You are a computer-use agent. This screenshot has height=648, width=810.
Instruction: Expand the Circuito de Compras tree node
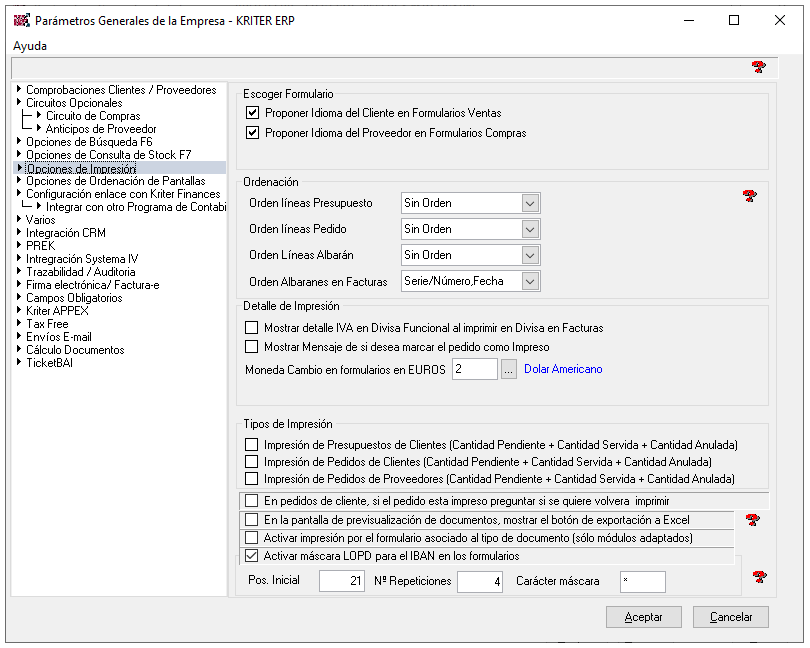click(x=39, y=116)
